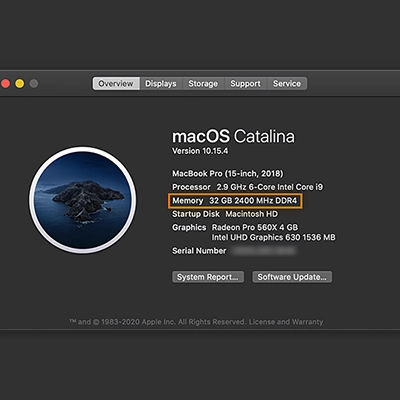This screenshot has width=400, height=400.
Task: Open the License and Warranty link
Action: (286, 322)
